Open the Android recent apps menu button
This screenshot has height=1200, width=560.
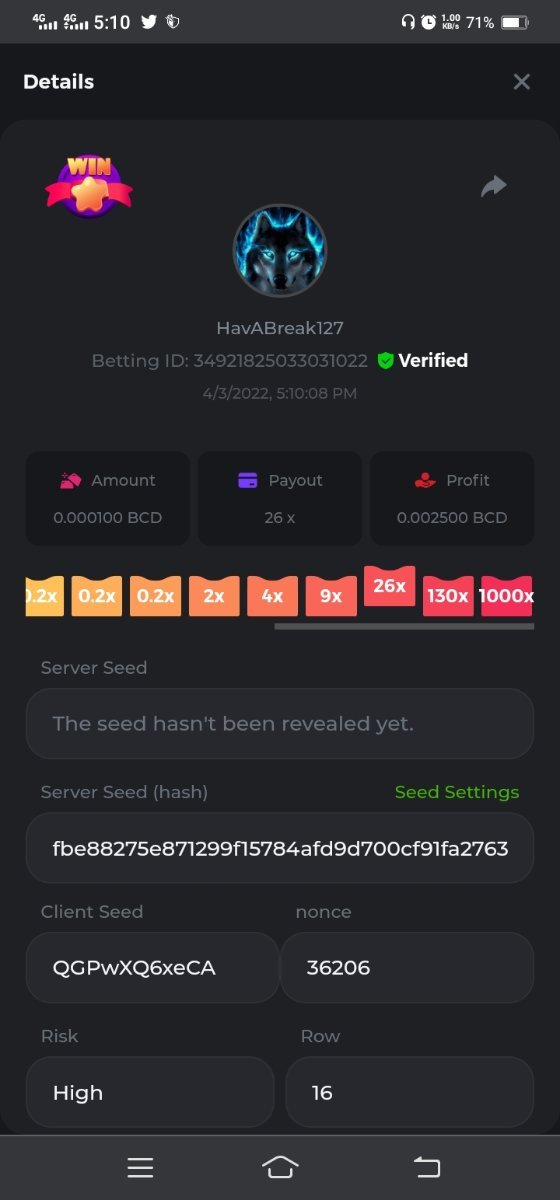coord(140,1167)
